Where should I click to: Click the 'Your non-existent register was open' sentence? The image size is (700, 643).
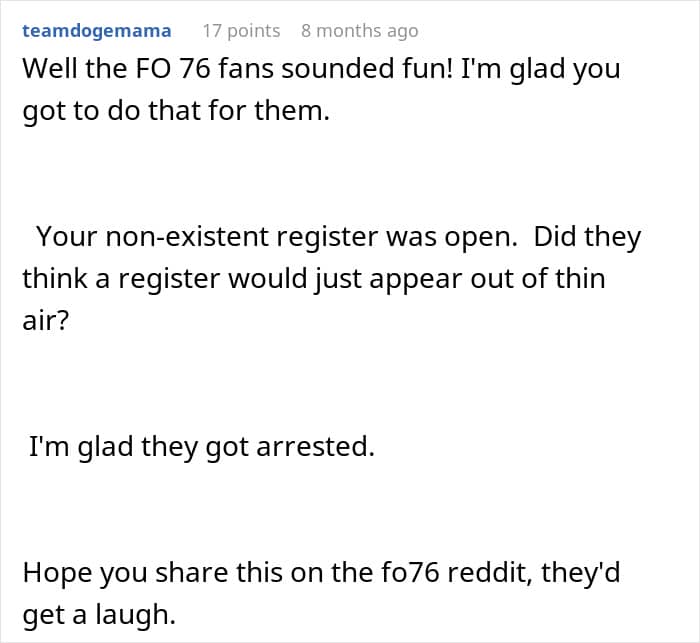point(276,236)
